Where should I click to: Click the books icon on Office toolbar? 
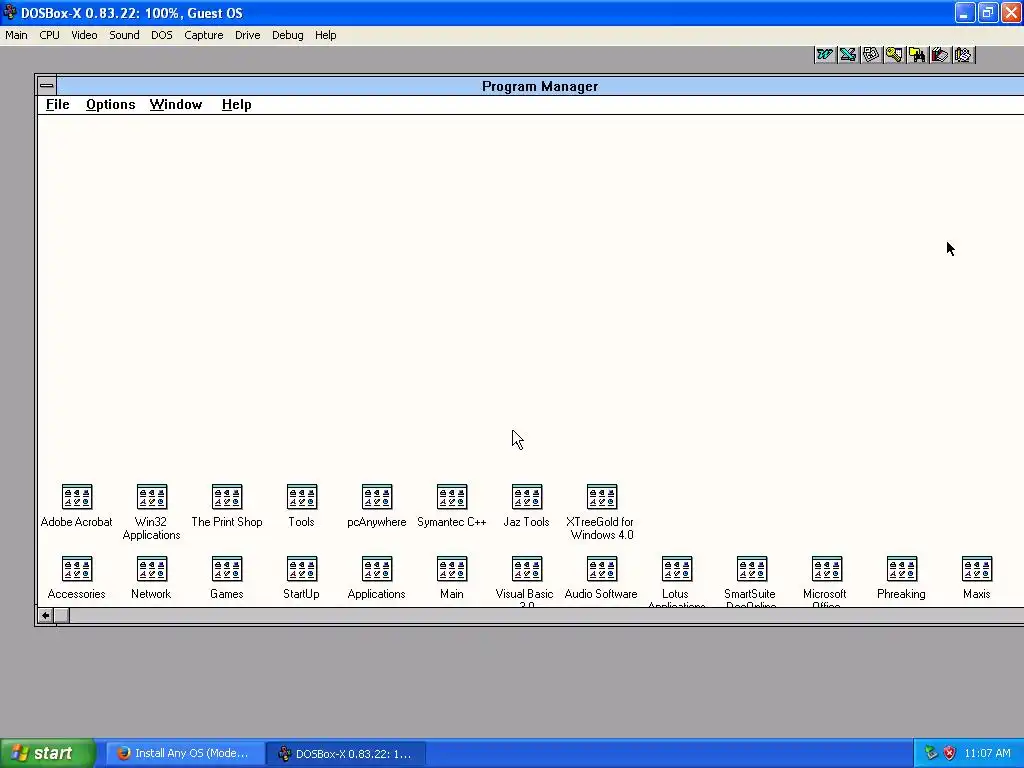click(x=940, y=55)
